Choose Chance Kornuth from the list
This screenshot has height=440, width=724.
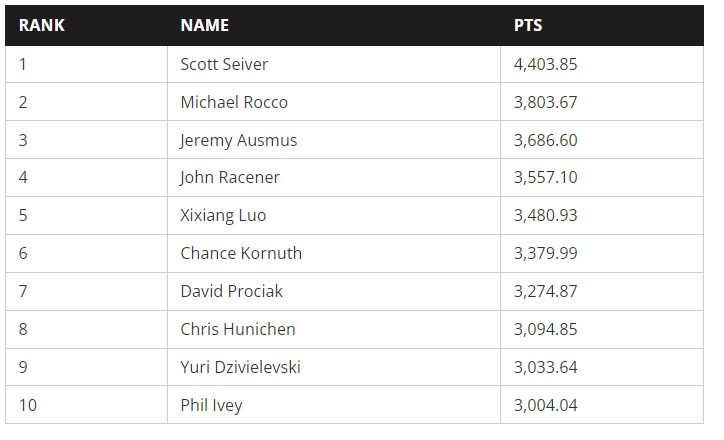240,254
